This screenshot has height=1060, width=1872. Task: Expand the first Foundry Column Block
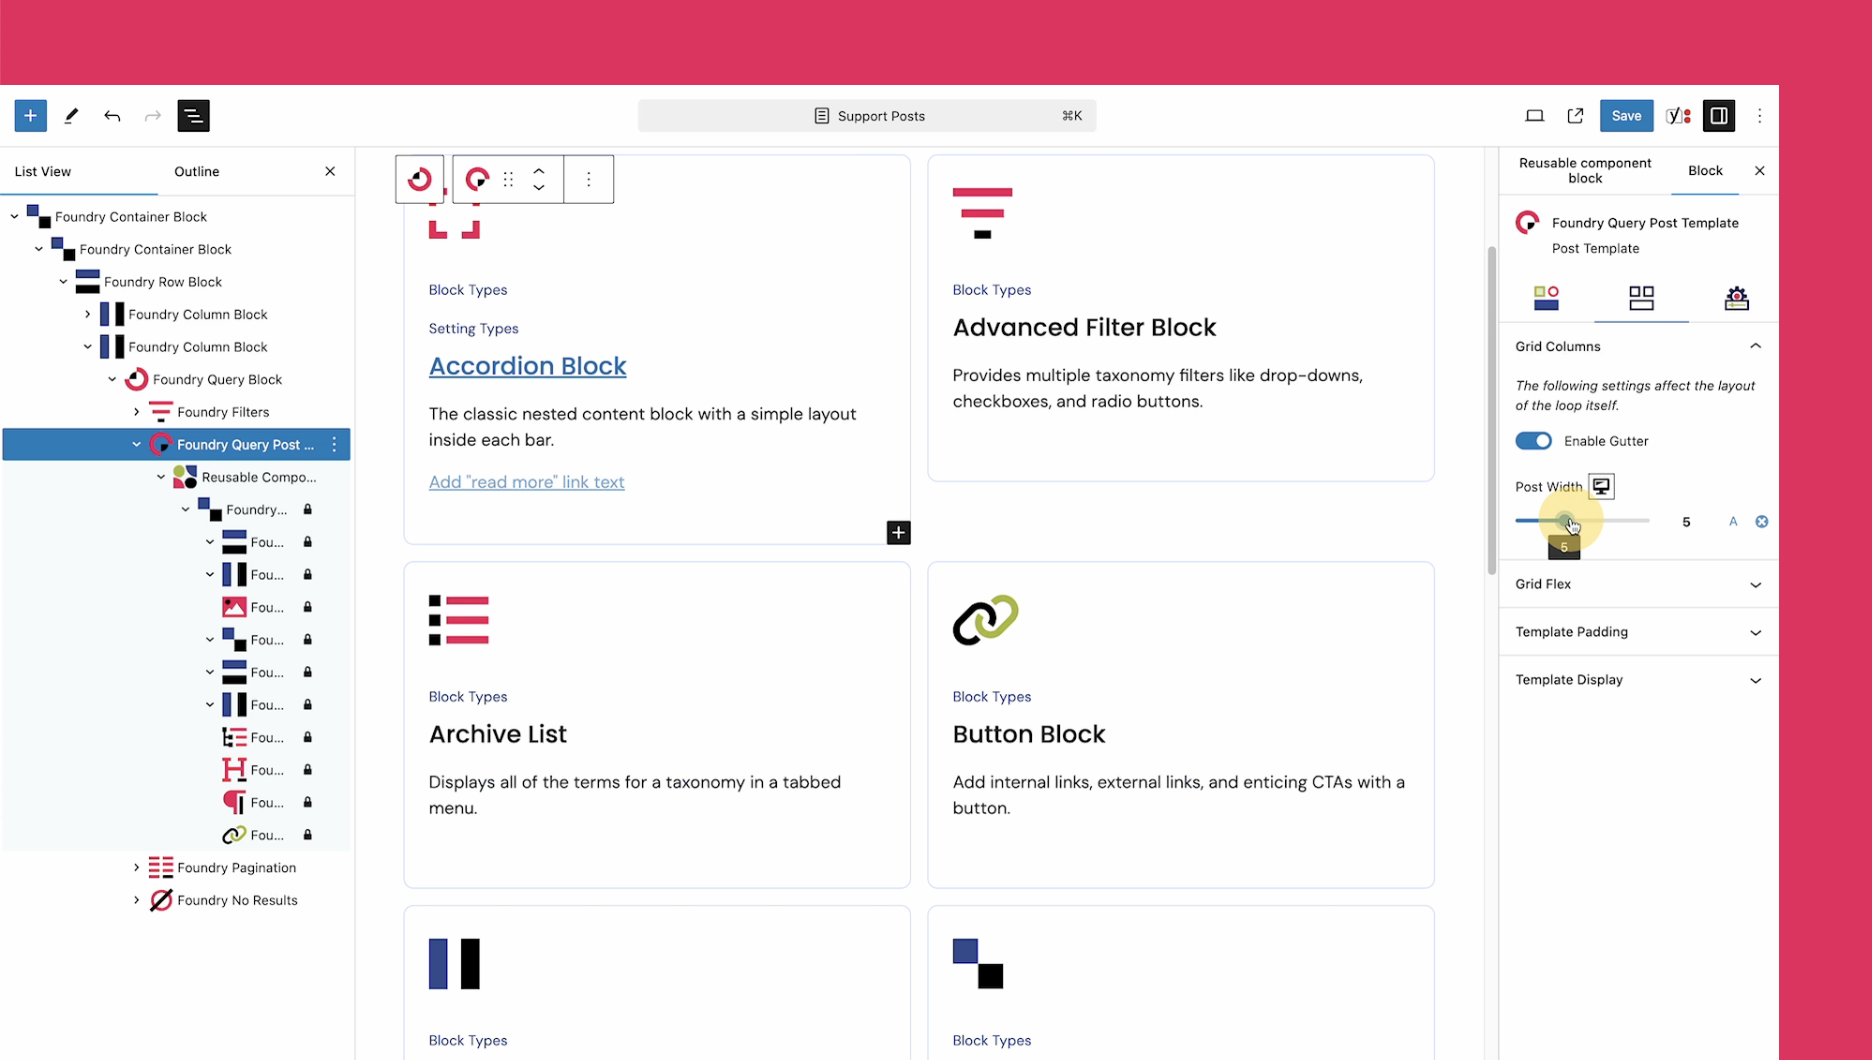(87, 314)
